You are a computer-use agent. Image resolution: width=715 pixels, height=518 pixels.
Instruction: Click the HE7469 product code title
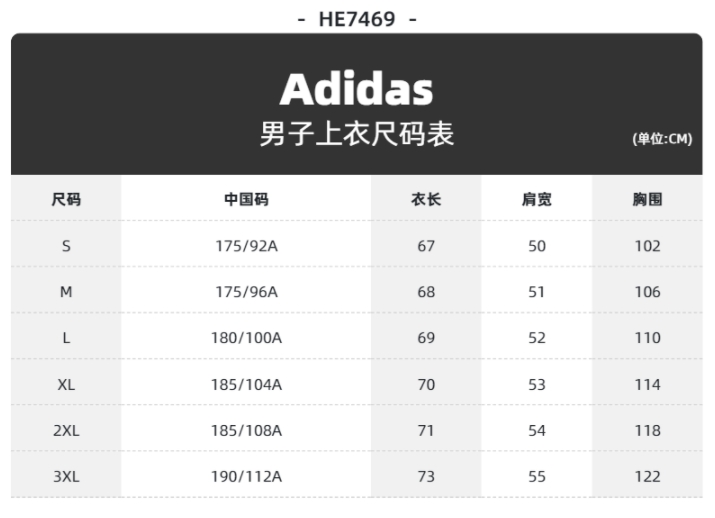pos(357,20)
